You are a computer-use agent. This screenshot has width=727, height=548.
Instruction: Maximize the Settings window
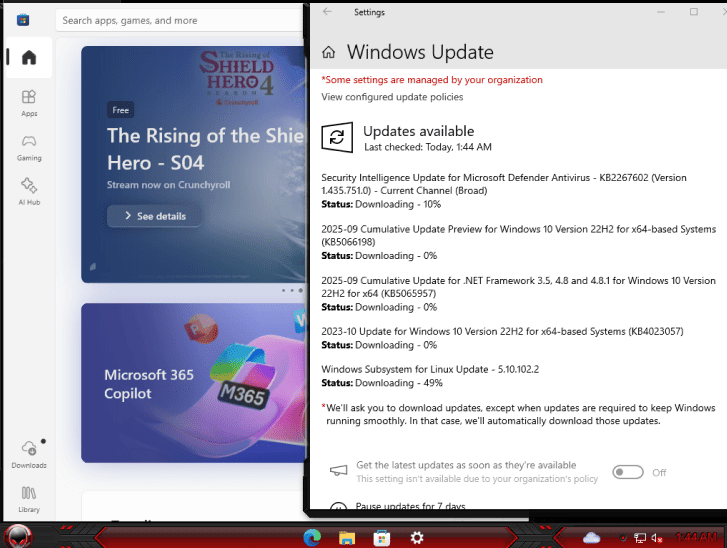point(694,12)
